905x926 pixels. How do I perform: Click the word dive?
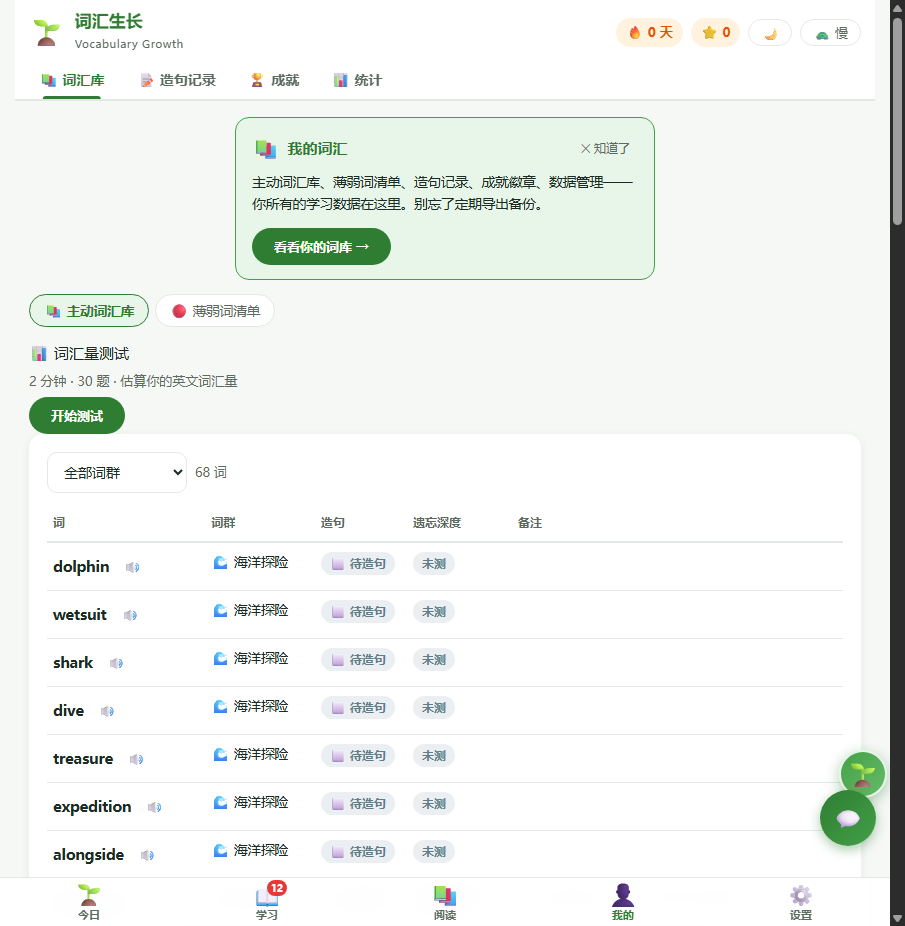pos(69,710)
